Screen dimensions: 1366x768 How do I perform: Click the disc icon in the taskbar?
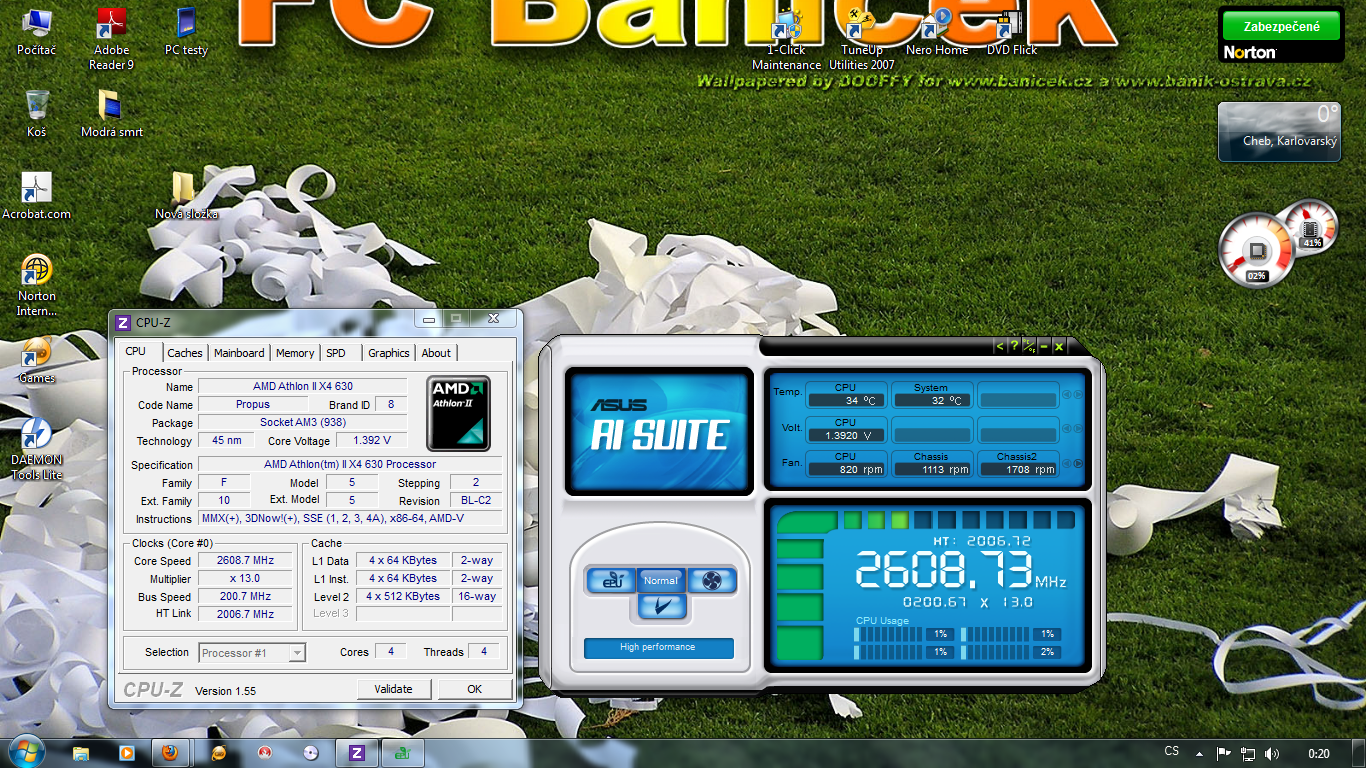[x=311, y=753]
